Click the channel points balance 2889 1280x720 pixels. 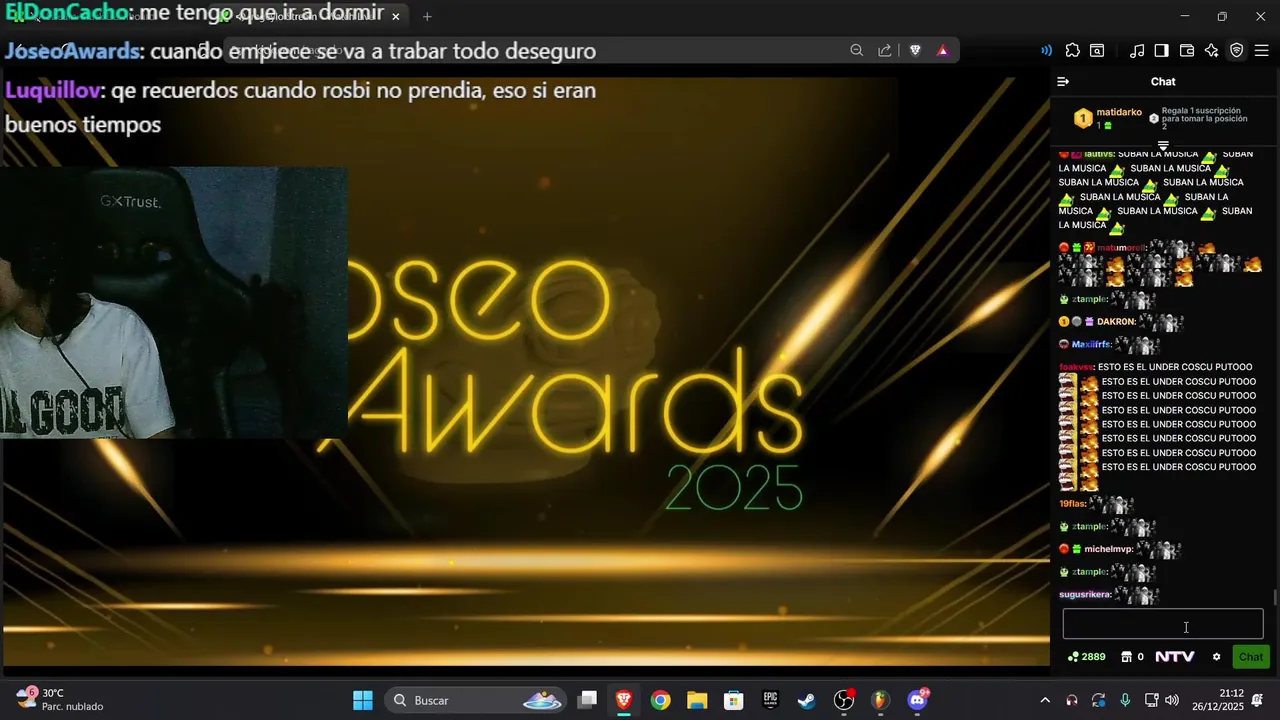(x=1087, y=657)
